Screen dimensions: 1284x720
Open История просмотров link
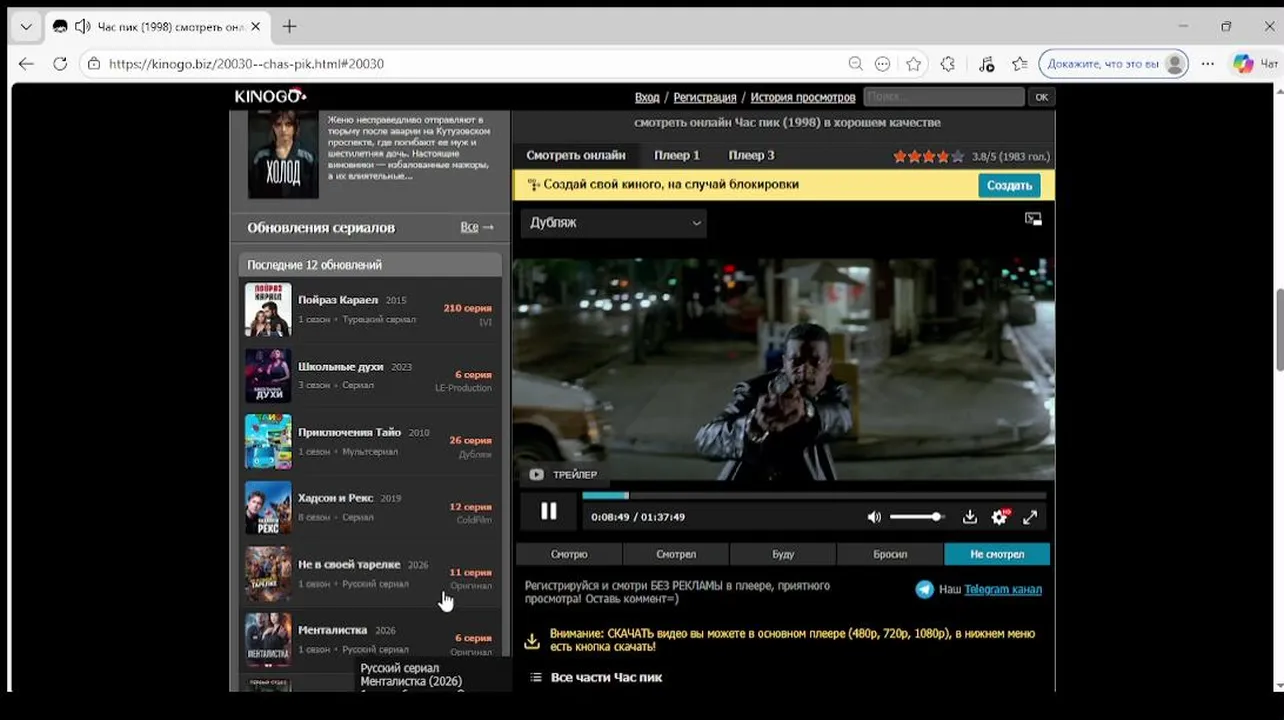pyautogui.click(x=803, y=97)
